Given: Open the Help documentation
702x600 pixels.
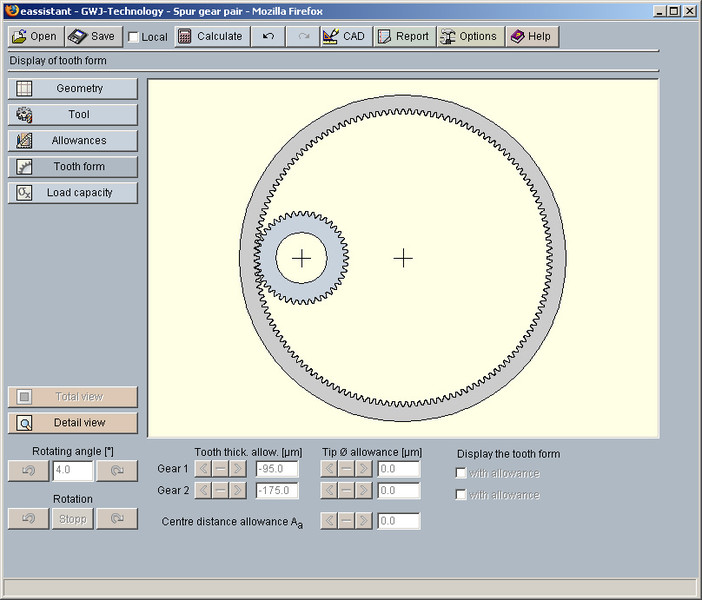Looking at the screenshot, I should click(x=531, y=36).
